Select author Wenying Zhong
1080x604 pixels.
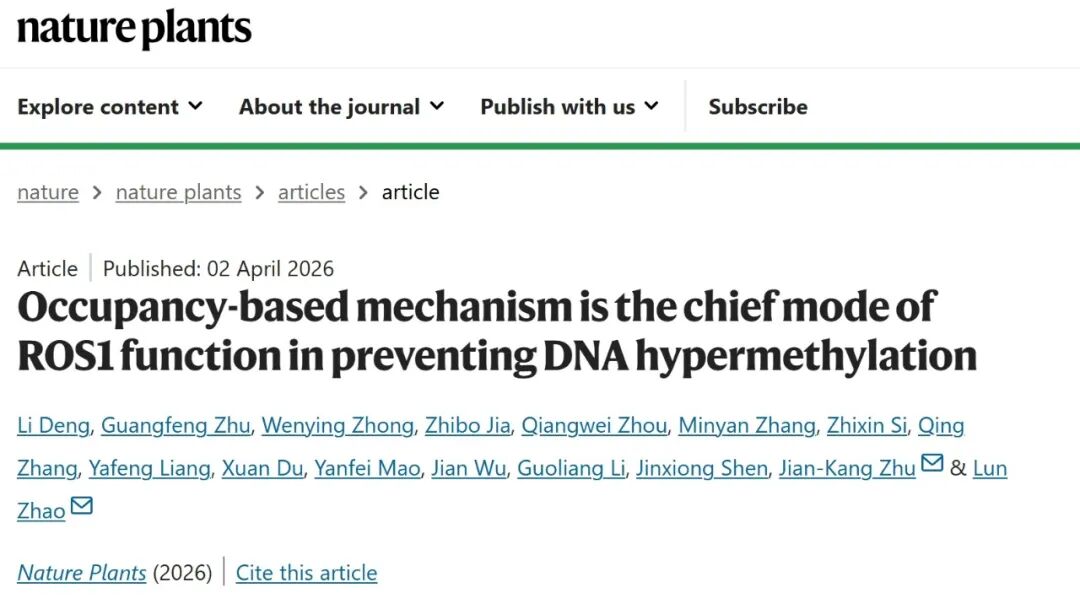337,426
